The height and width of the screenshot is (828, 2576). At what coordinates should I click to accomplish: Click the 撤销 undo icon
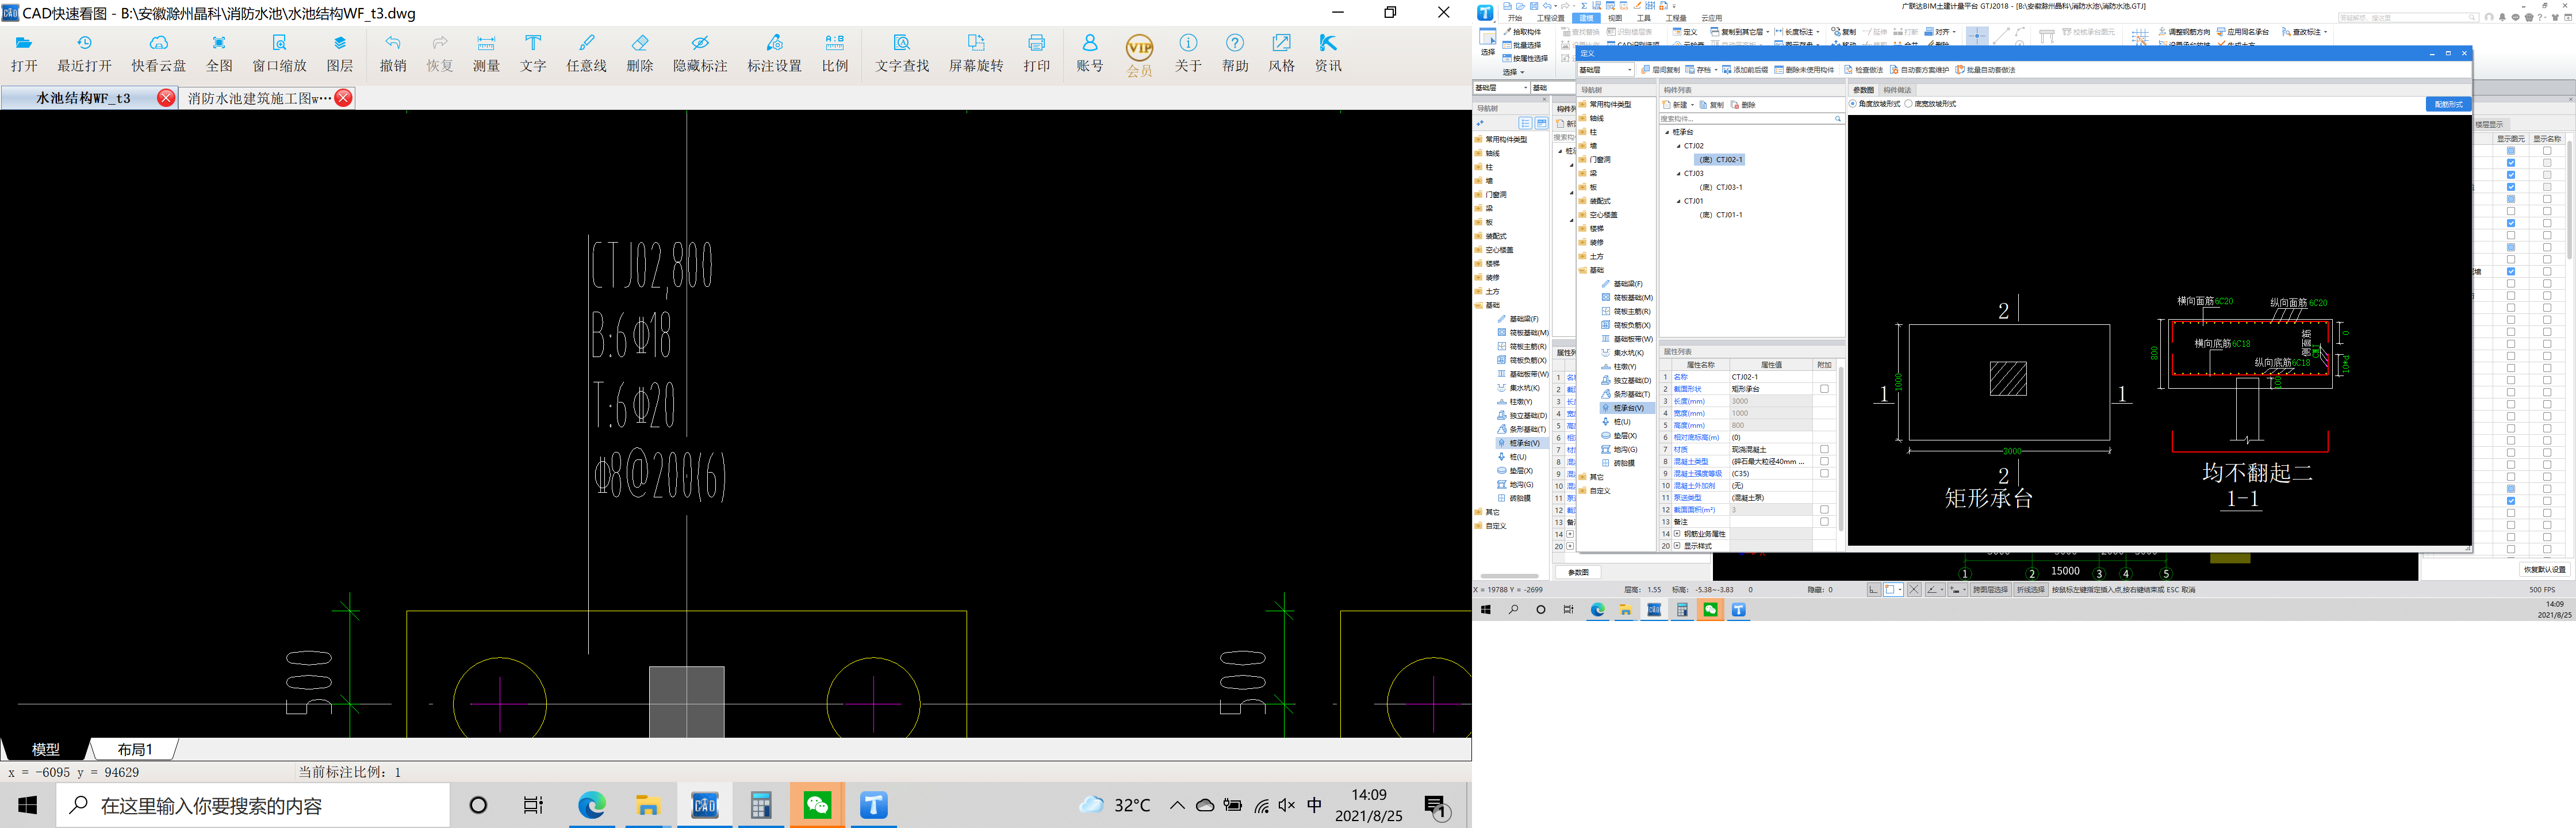click(393, 53)
